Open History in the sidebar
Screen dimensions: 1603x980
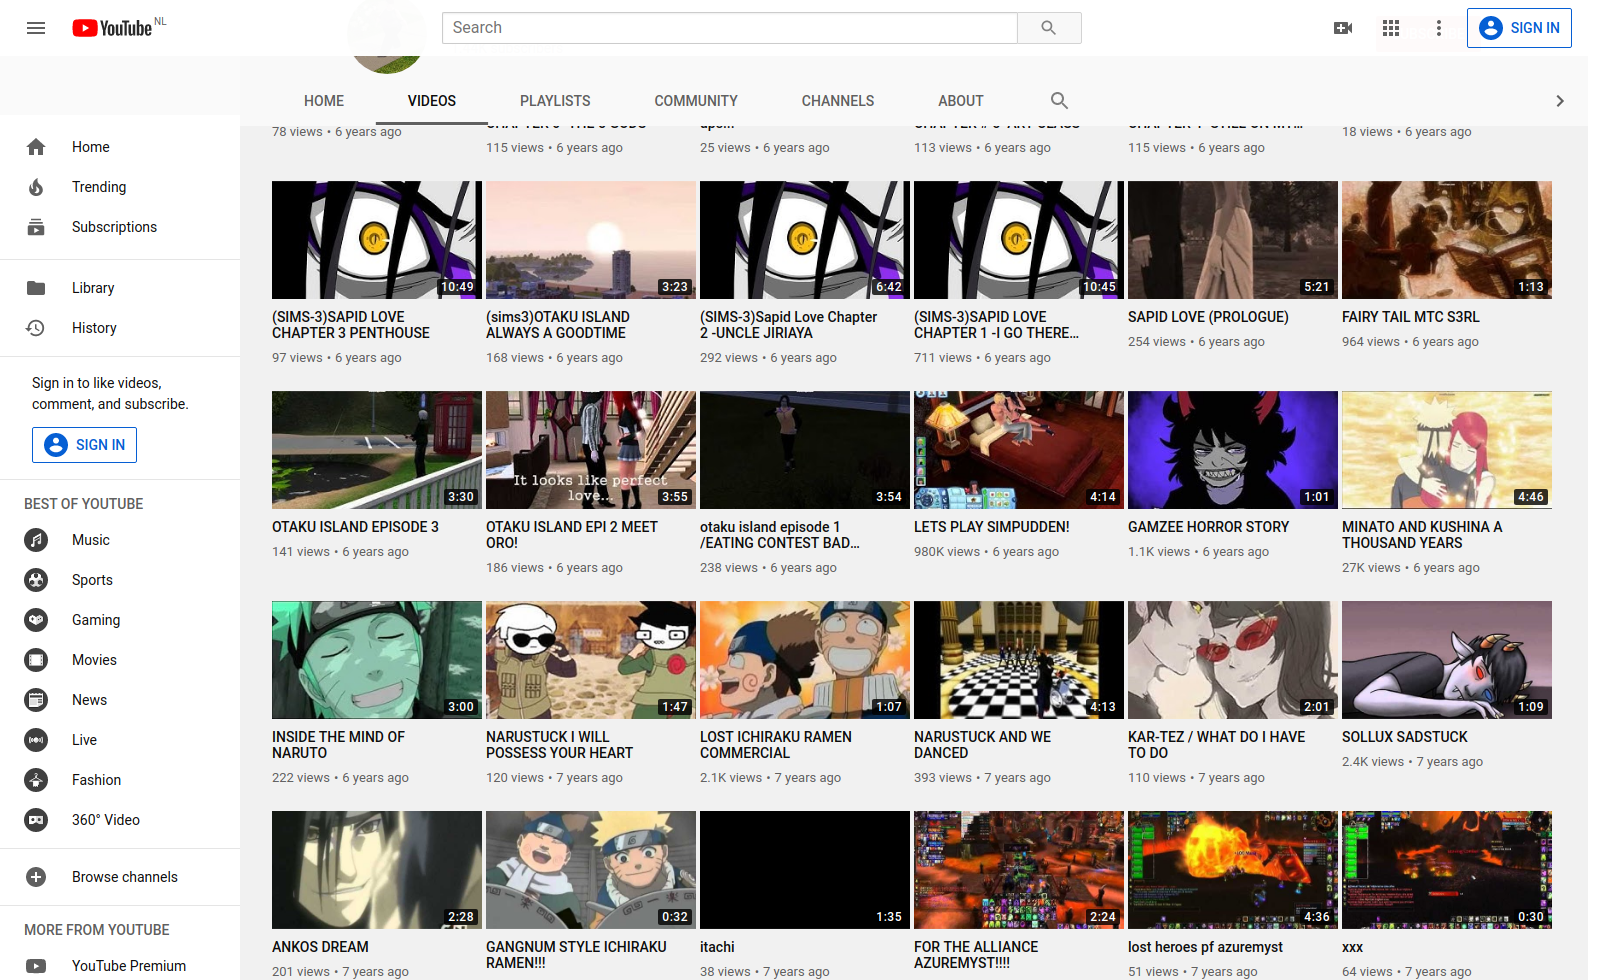point(120,328)
